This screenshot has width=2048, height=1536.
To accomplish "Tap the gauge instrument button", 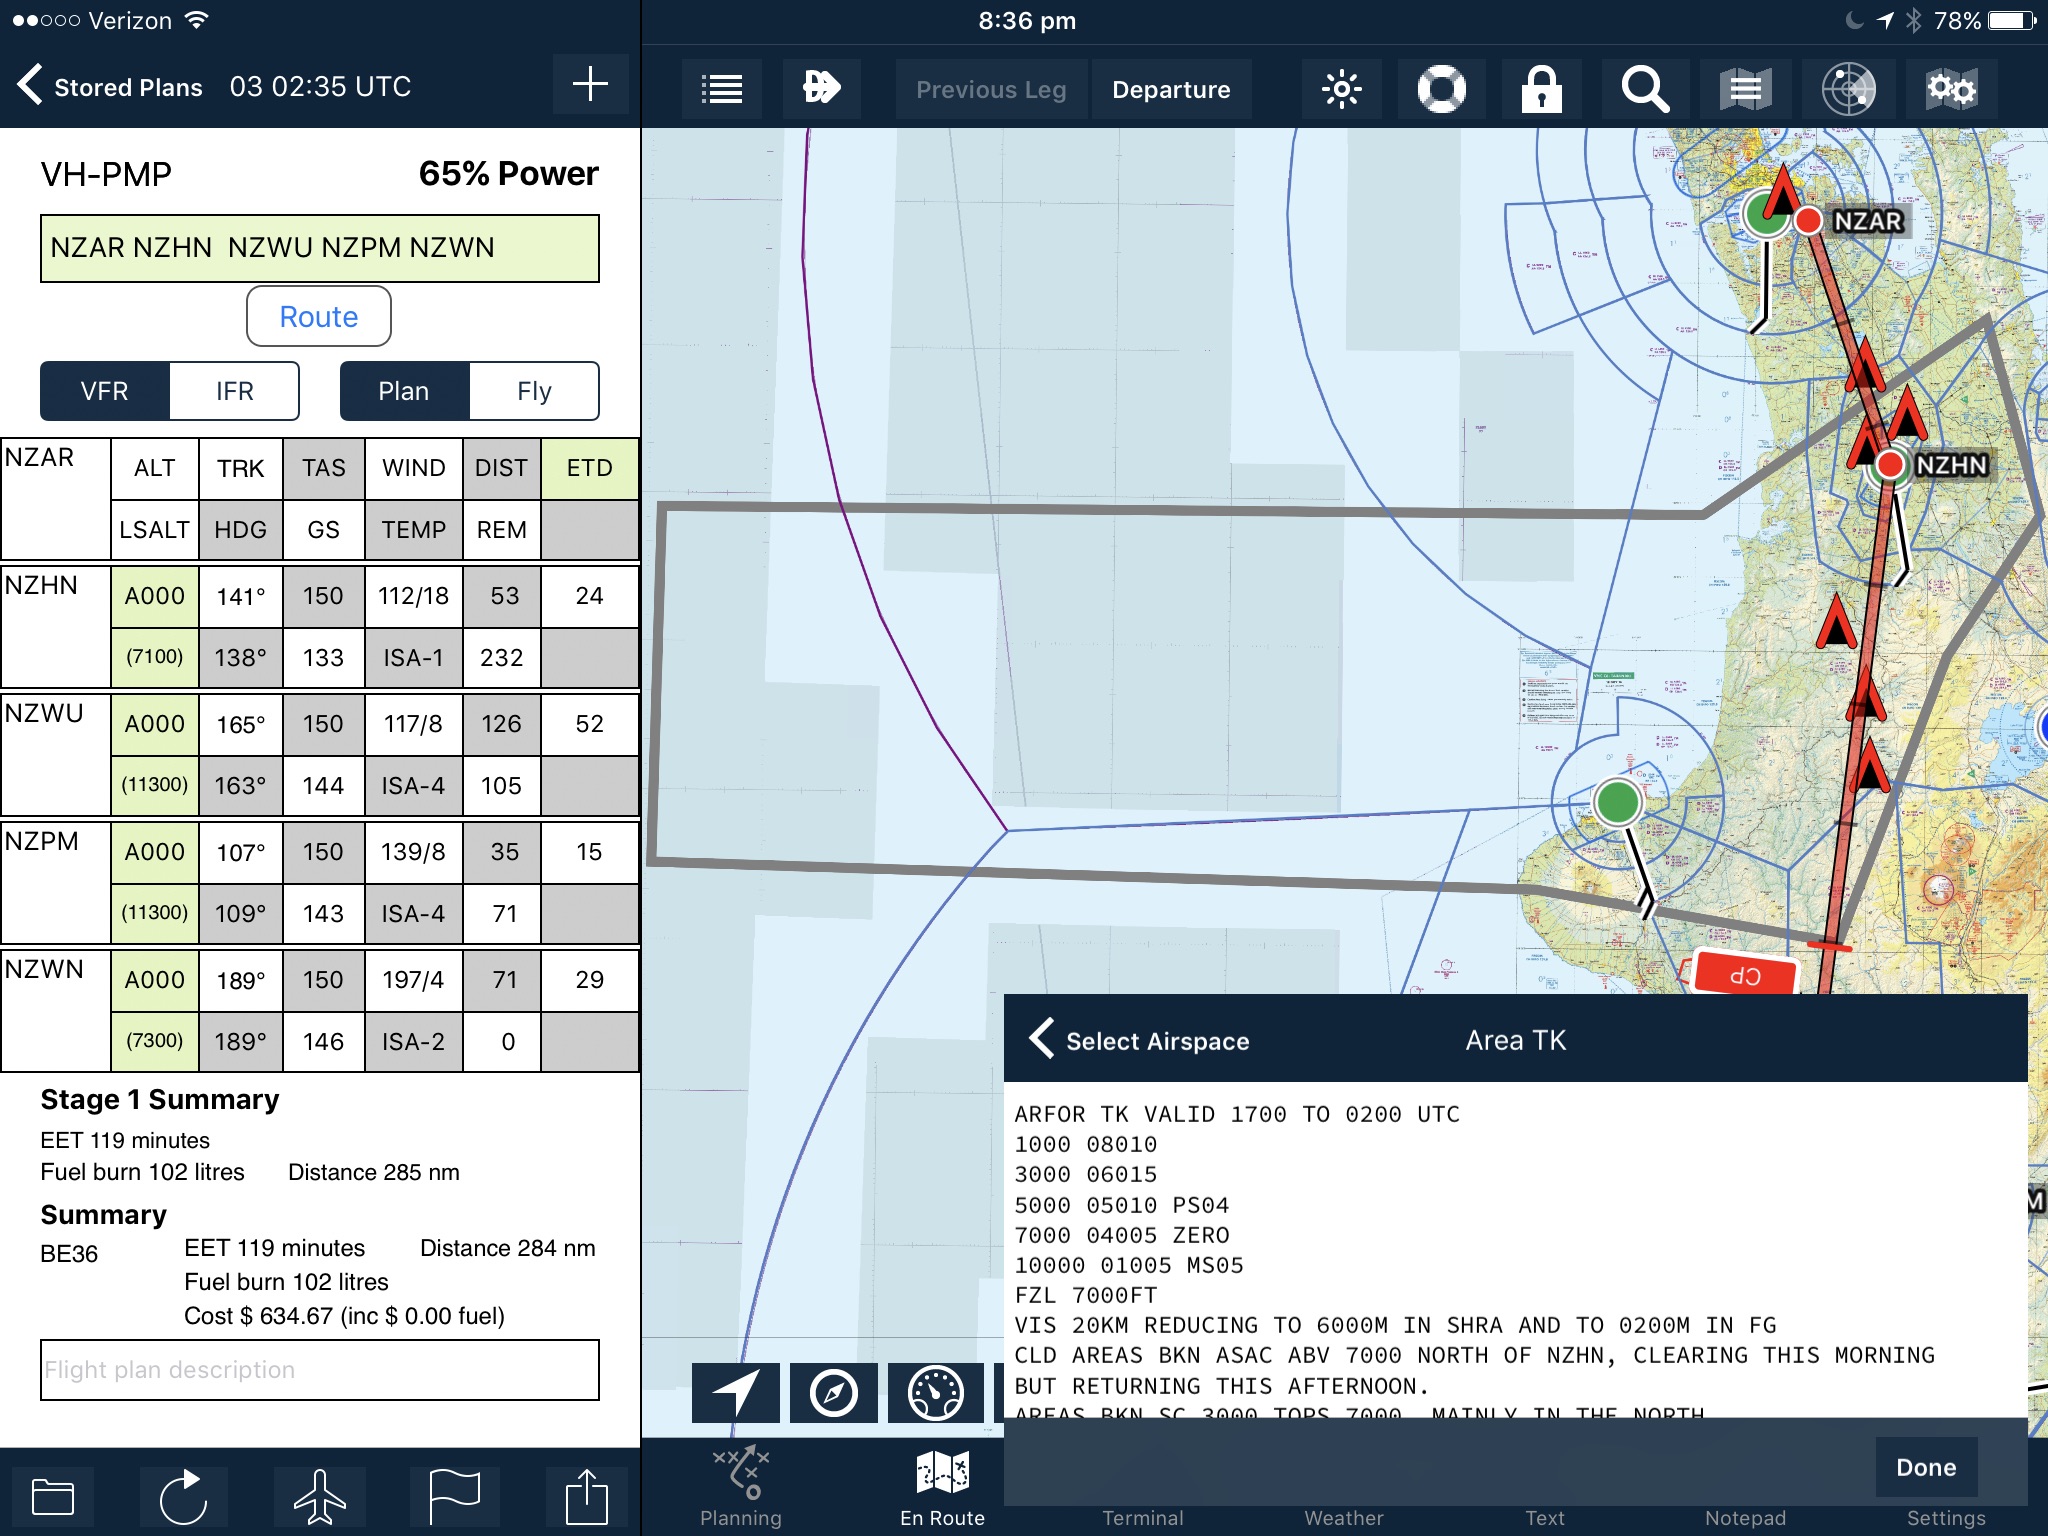I will pos(936,1392).
